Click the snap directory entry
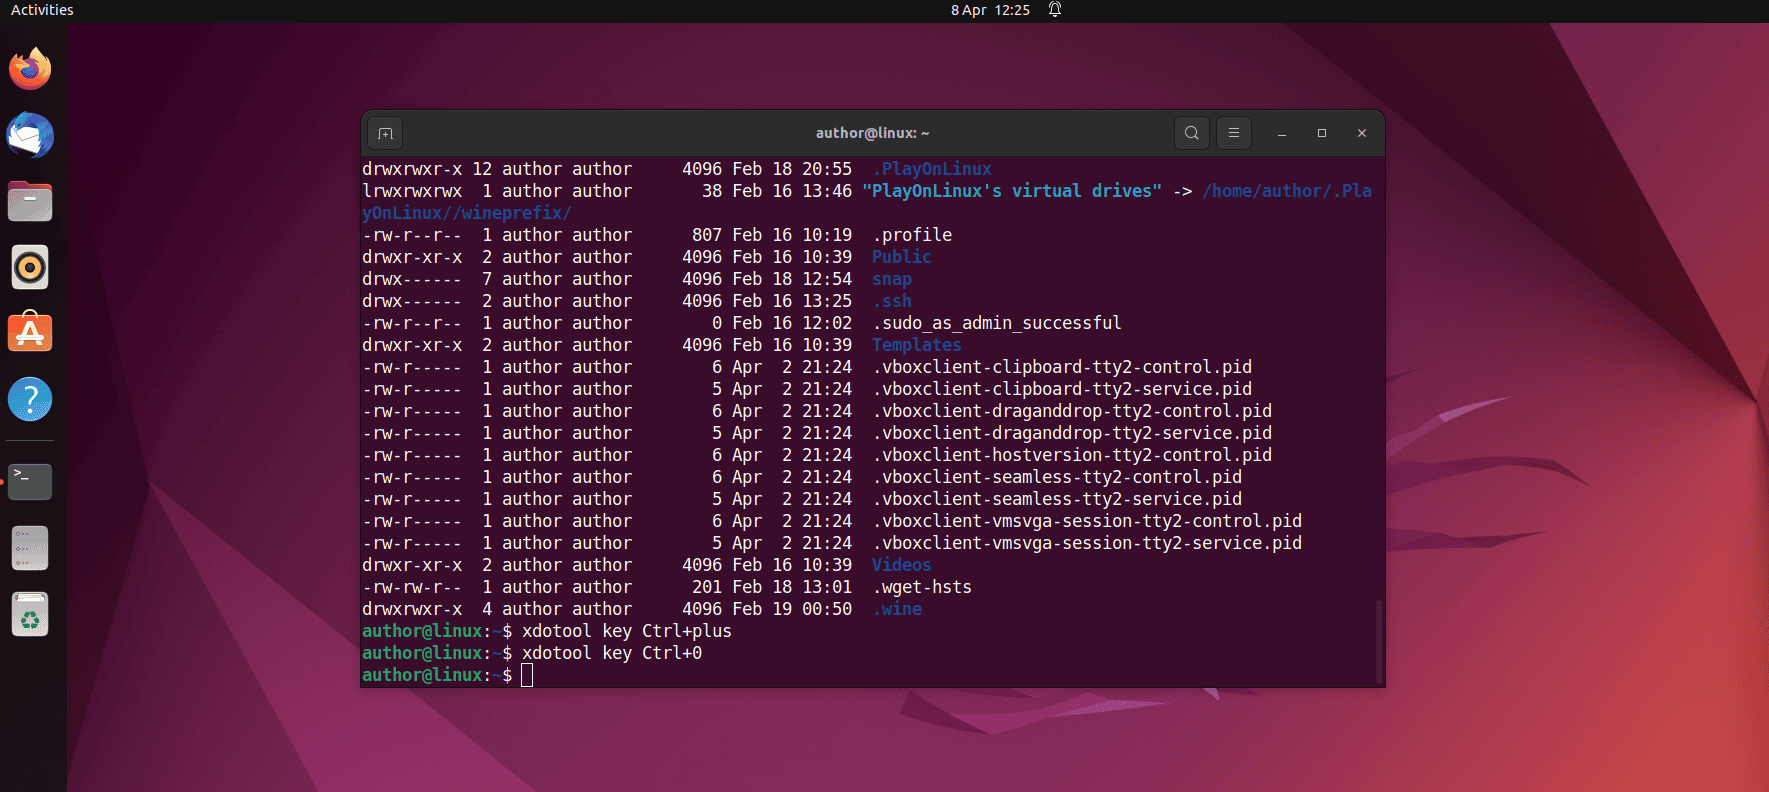 [892, 279]
